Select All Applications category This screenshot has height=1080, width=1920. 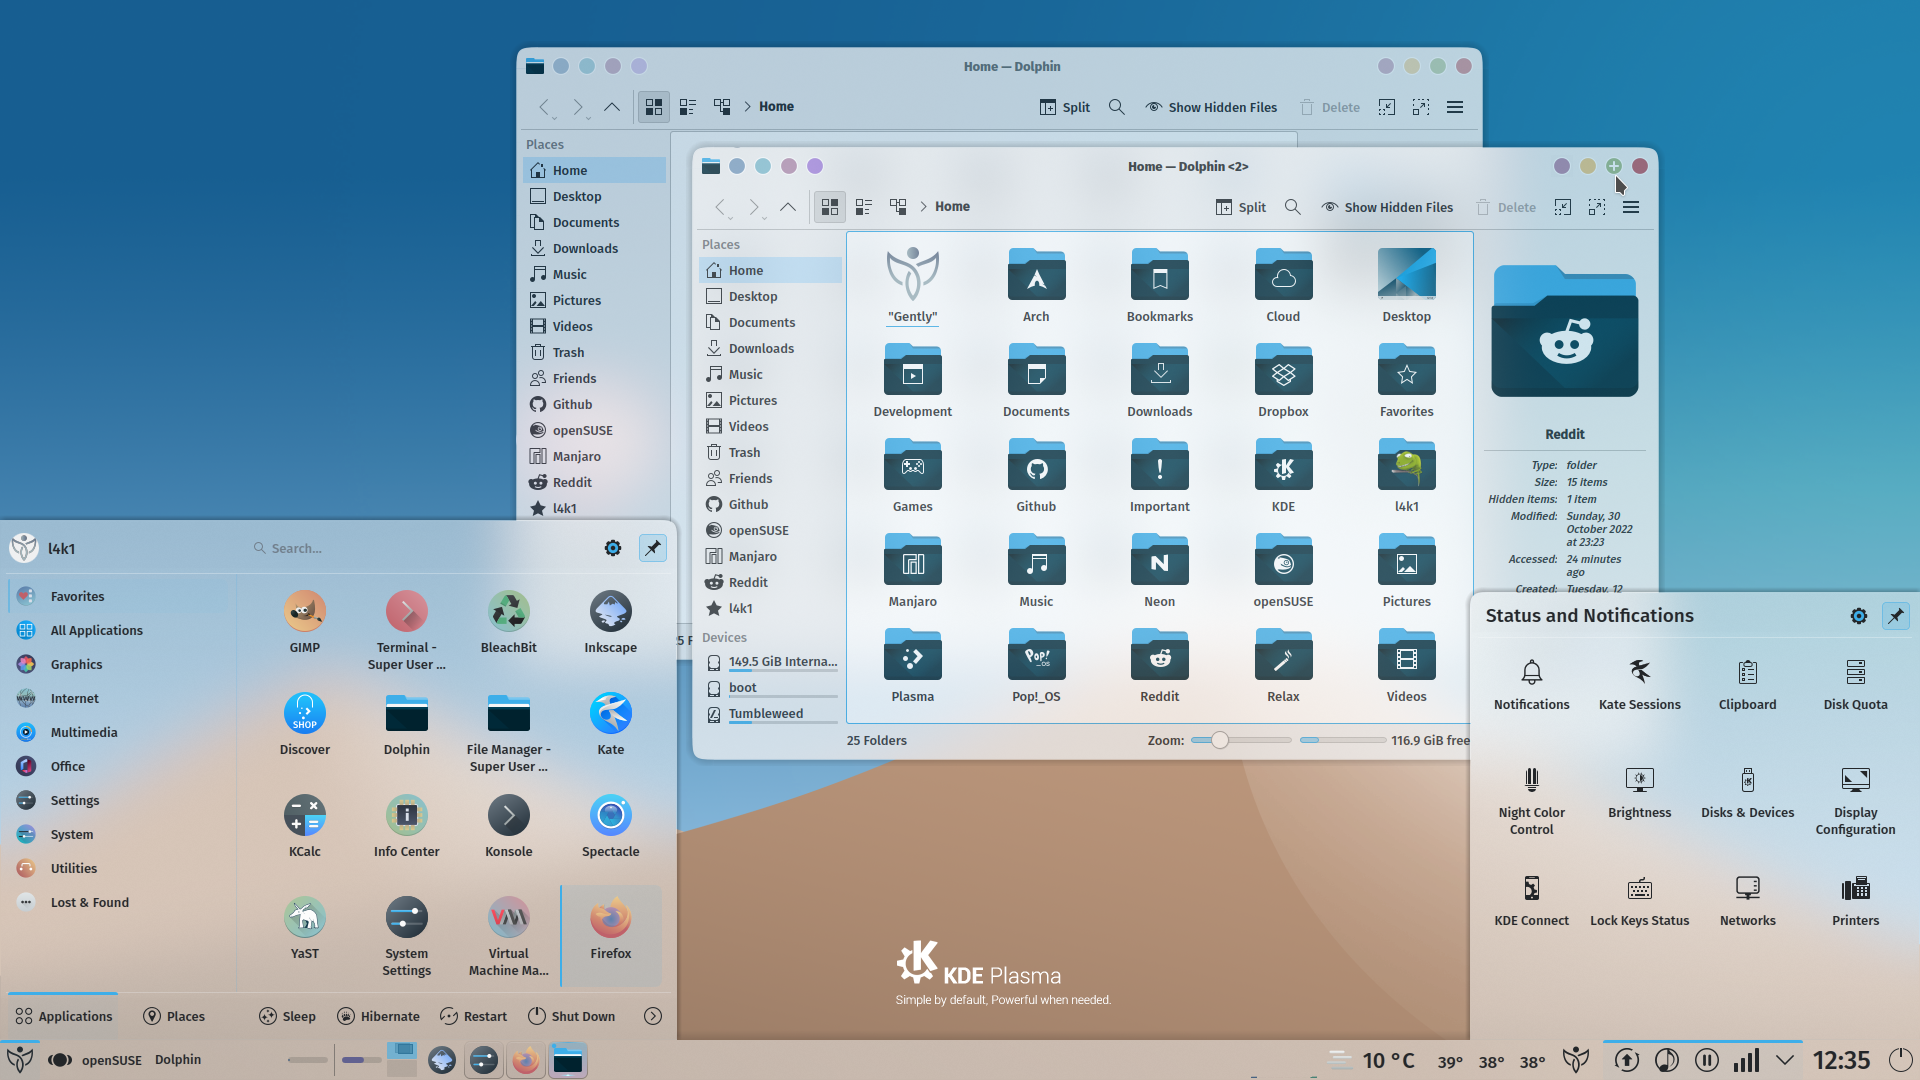pos(118,630)
